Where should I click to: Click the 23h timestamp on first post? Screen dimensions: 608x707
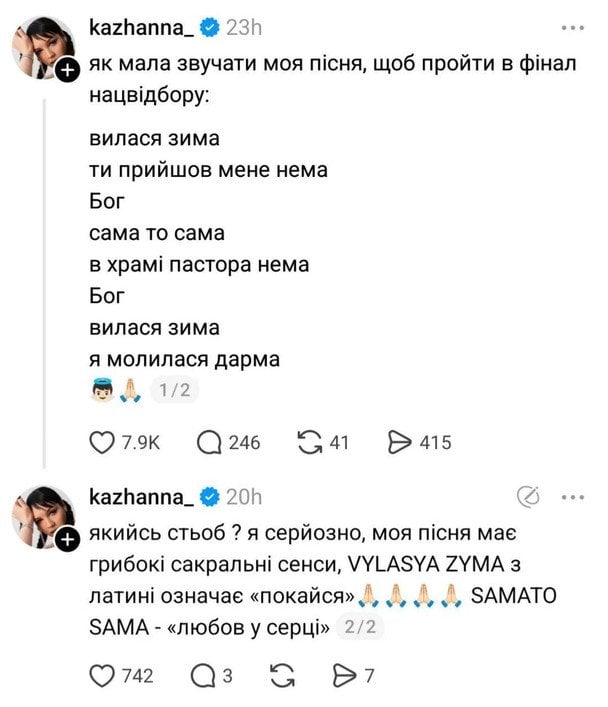[247, 28]
